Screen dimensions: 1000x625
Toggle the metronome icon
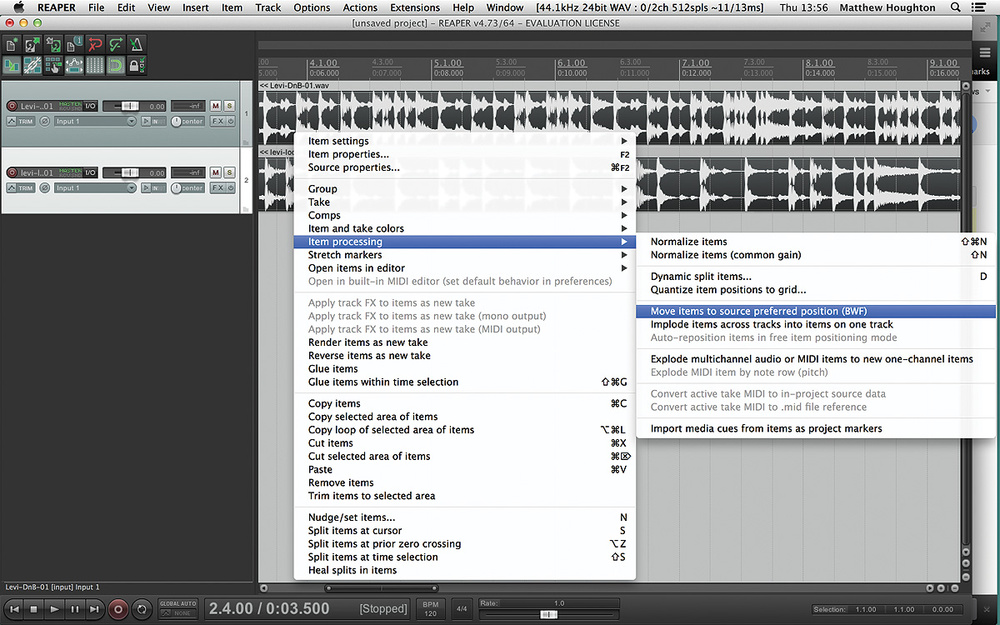point(136,45)
